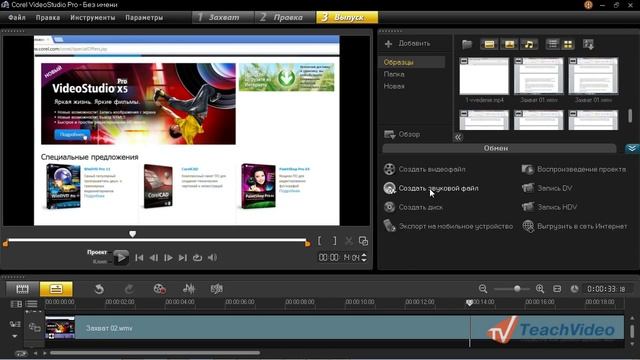
Task: Switch to timeline view
Action: click(x=56, y=289)
